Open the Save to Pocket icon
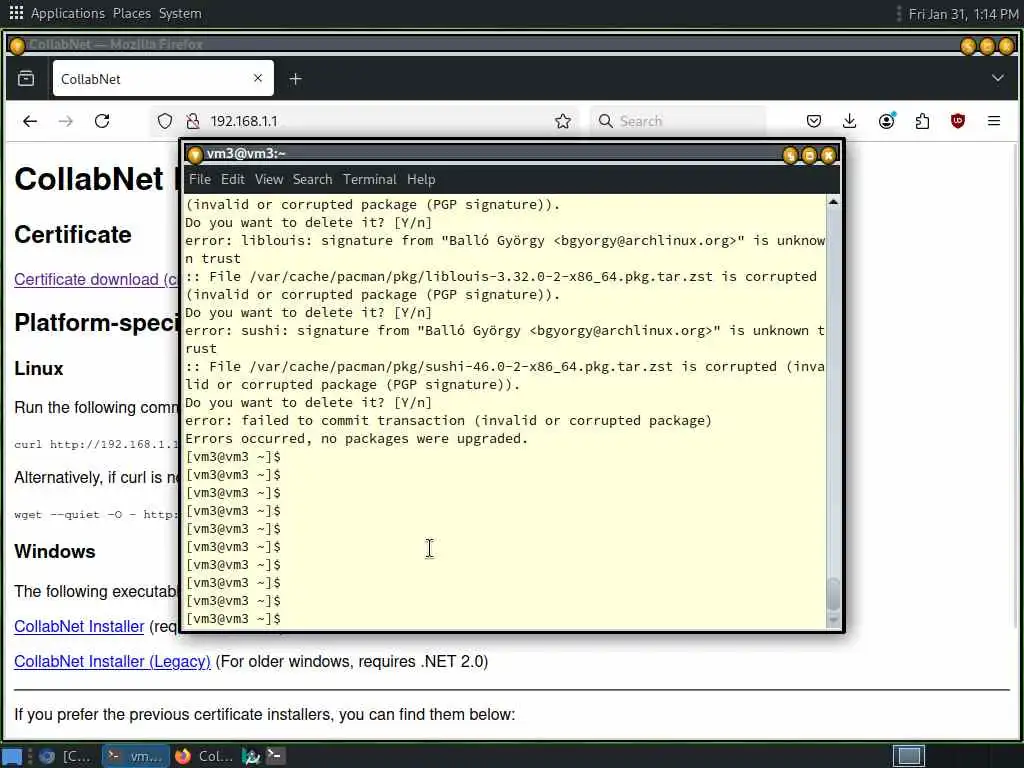The width and height of the screenshot is (1024, 768). point(814,121)
